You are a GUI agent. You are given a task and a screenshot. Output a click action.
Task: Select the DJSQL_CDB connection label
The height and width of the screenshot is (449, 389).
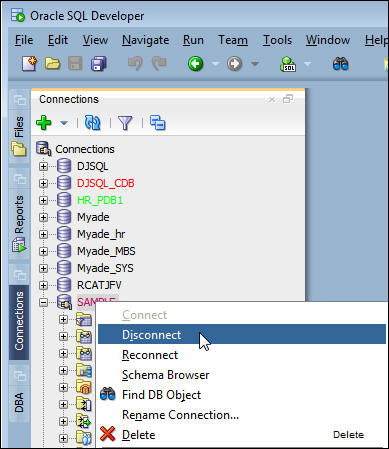(105, 183)
